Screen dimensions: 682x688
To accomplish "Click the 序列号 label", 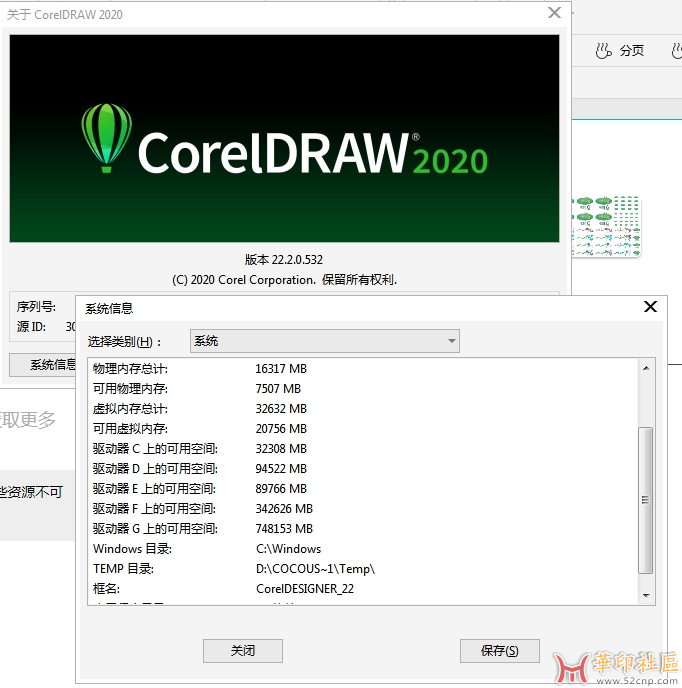I will coord(36,307).
